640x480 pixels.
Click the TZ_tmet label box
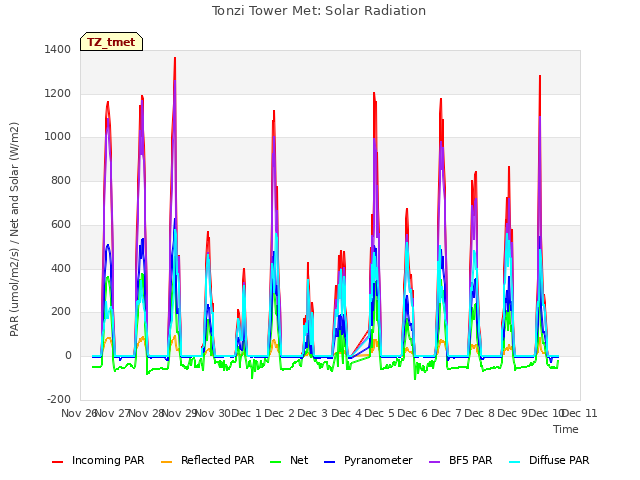click(x=111, y=42)
